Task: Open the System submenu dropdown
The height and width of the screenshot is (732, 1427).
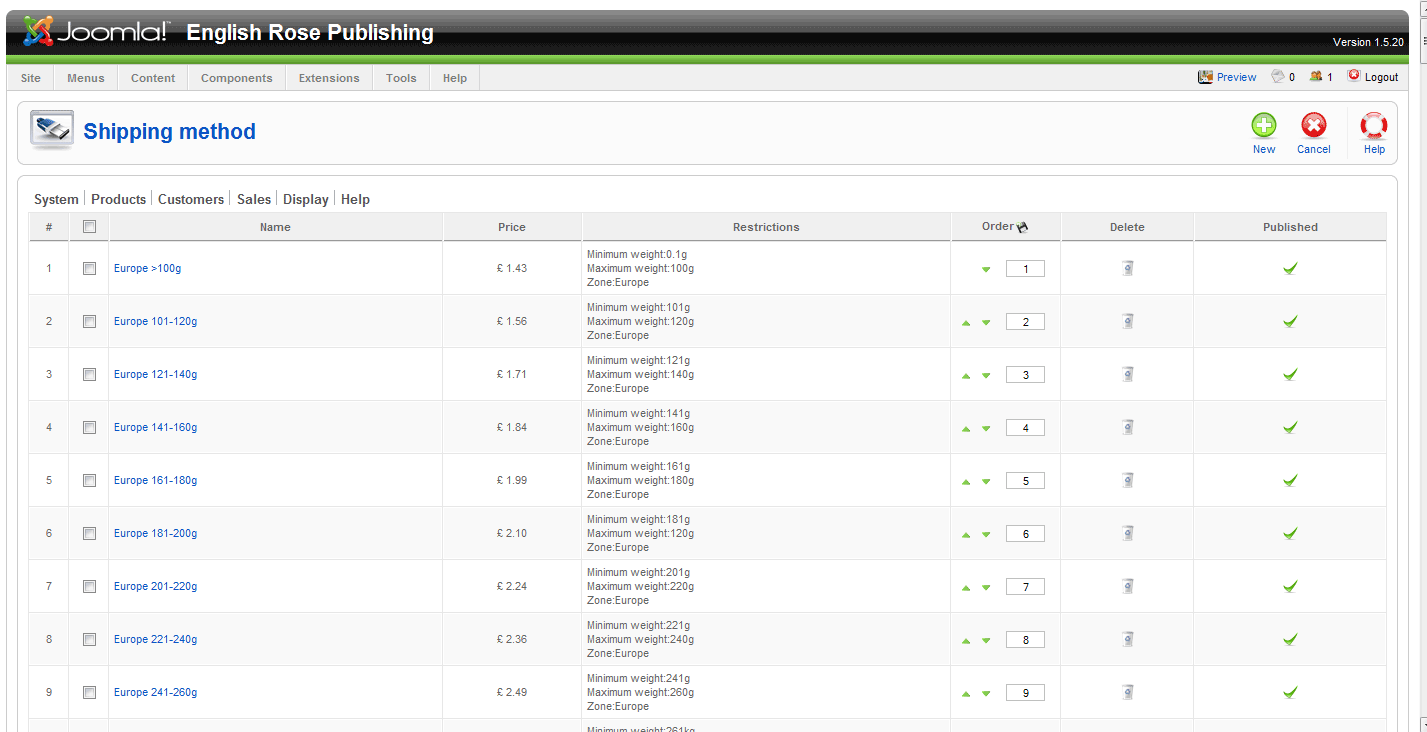Action: pos(56,199)
